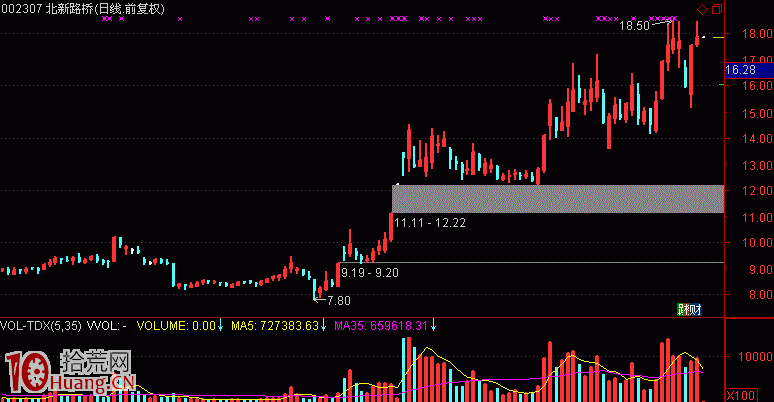Click the blue 财 finance badge

point(695,310)
